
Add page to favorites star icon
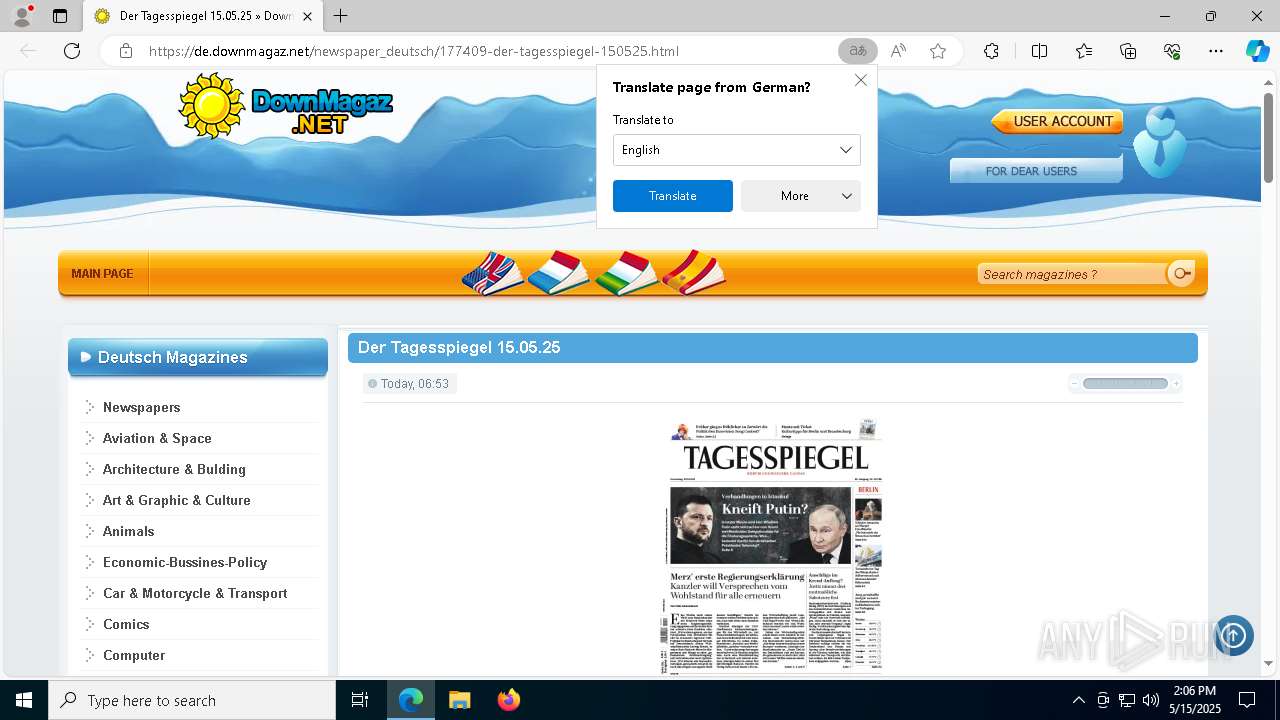(938, 51)
